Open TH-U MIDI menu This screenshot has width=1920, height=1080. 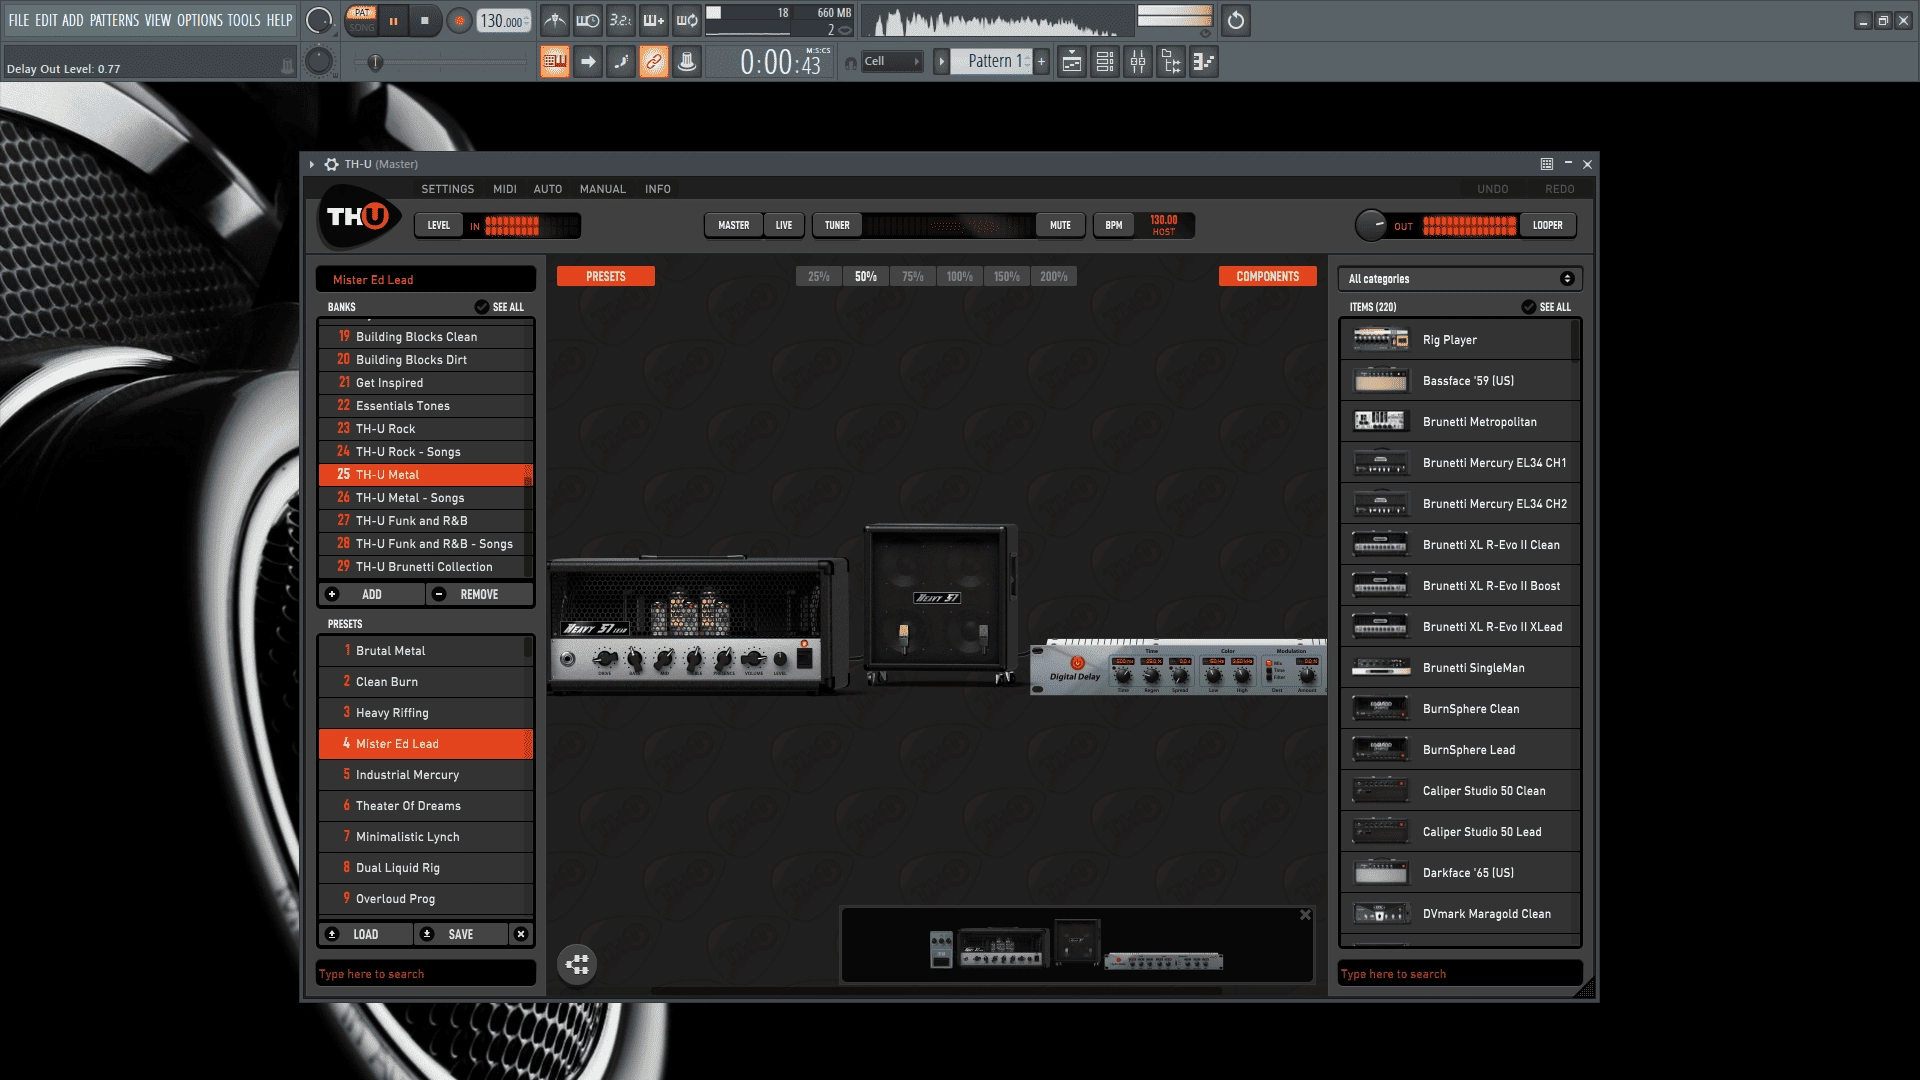[x=504, y=189]
